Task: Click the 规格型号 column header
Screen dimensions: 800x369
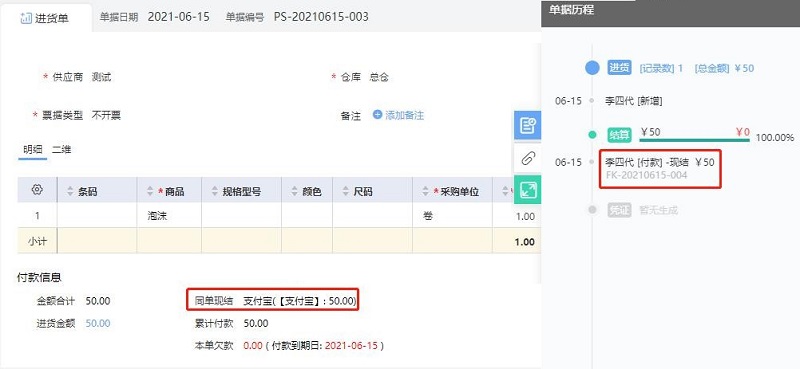Action: pos(242,191)
